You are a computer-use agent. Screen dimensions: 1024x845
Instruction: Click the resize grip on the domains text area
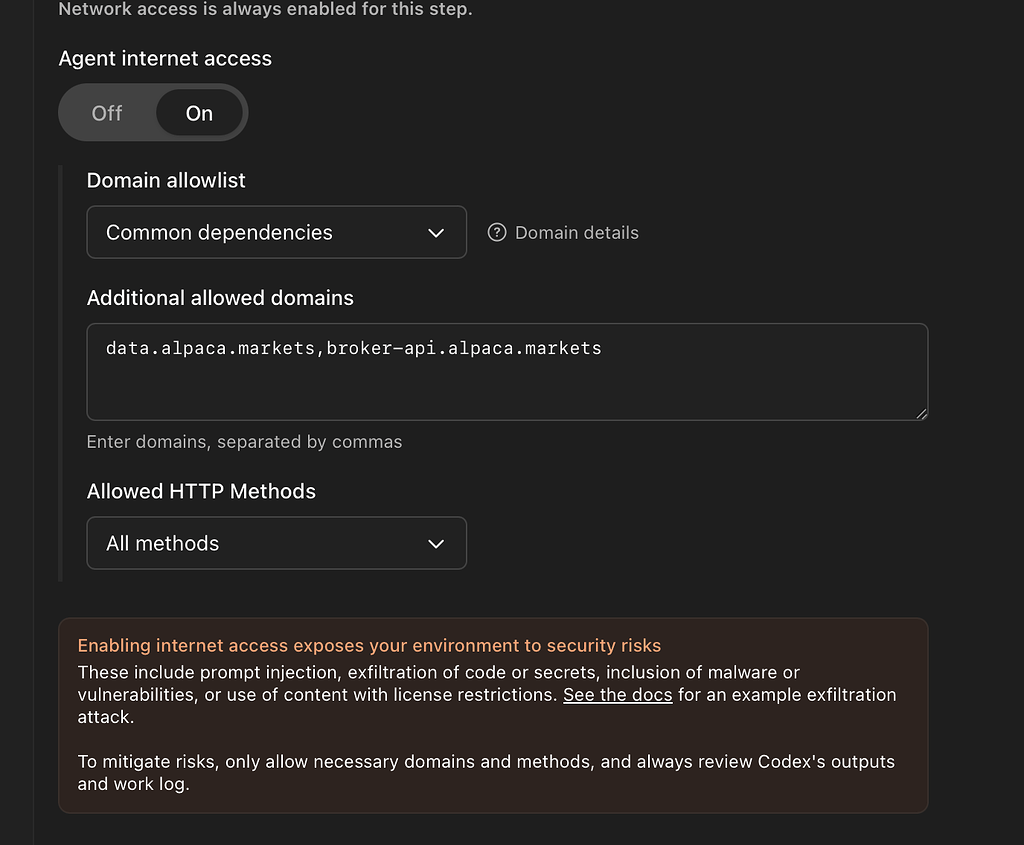click(x=920, y=412)
